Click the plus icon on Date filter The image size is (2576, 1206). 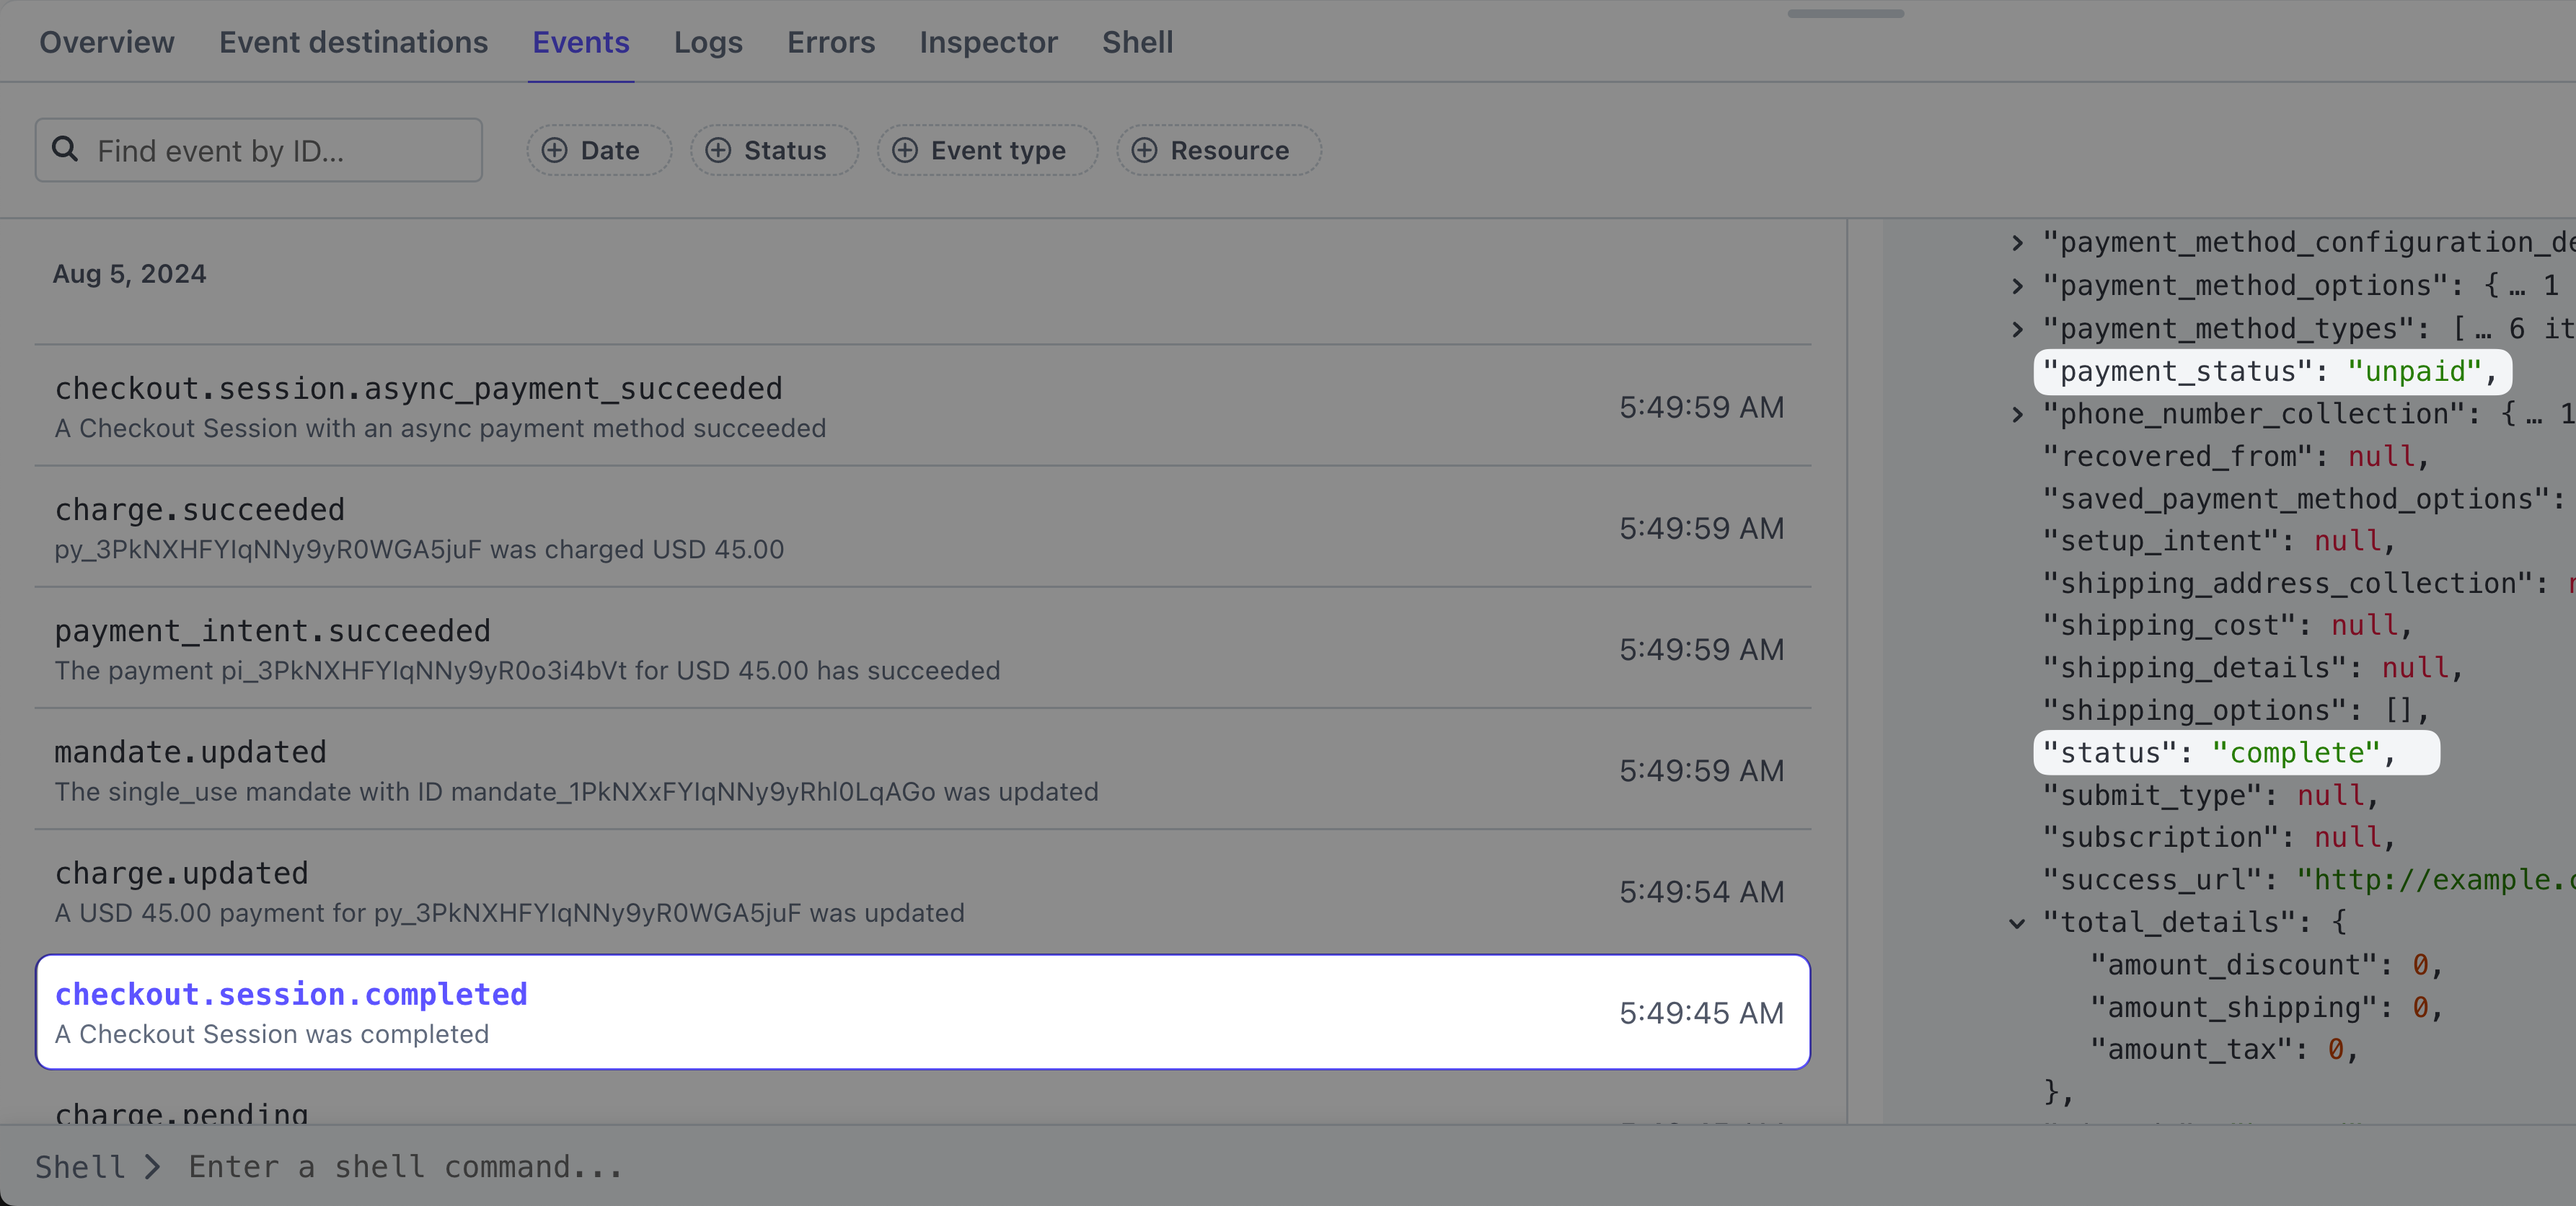click(x=554, y=150)
